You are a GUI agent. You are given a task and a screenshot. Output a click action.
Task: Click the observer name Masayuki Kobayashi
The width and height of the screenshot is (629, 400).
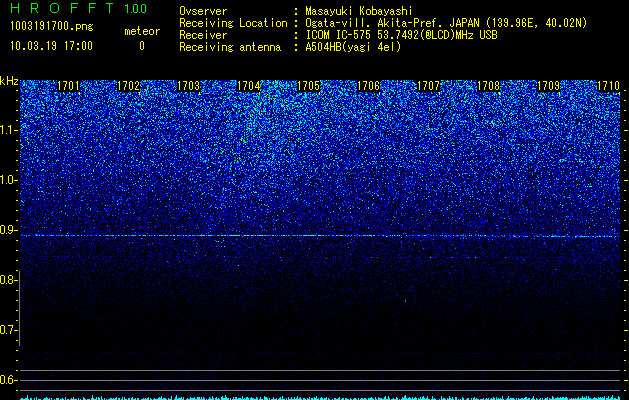pyautogui.click(x=359, y=11)
